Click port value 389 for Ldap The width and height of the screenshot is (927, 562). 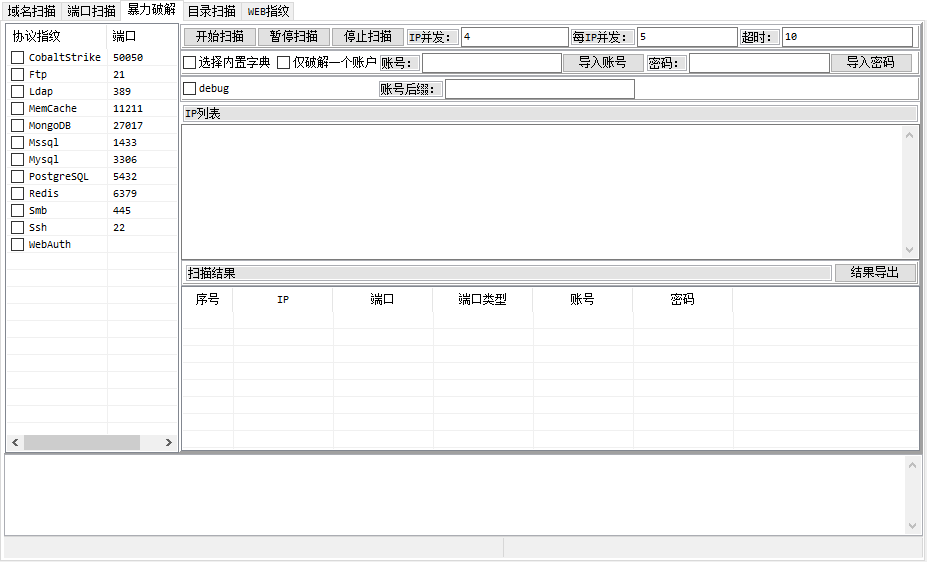[122, 92]
